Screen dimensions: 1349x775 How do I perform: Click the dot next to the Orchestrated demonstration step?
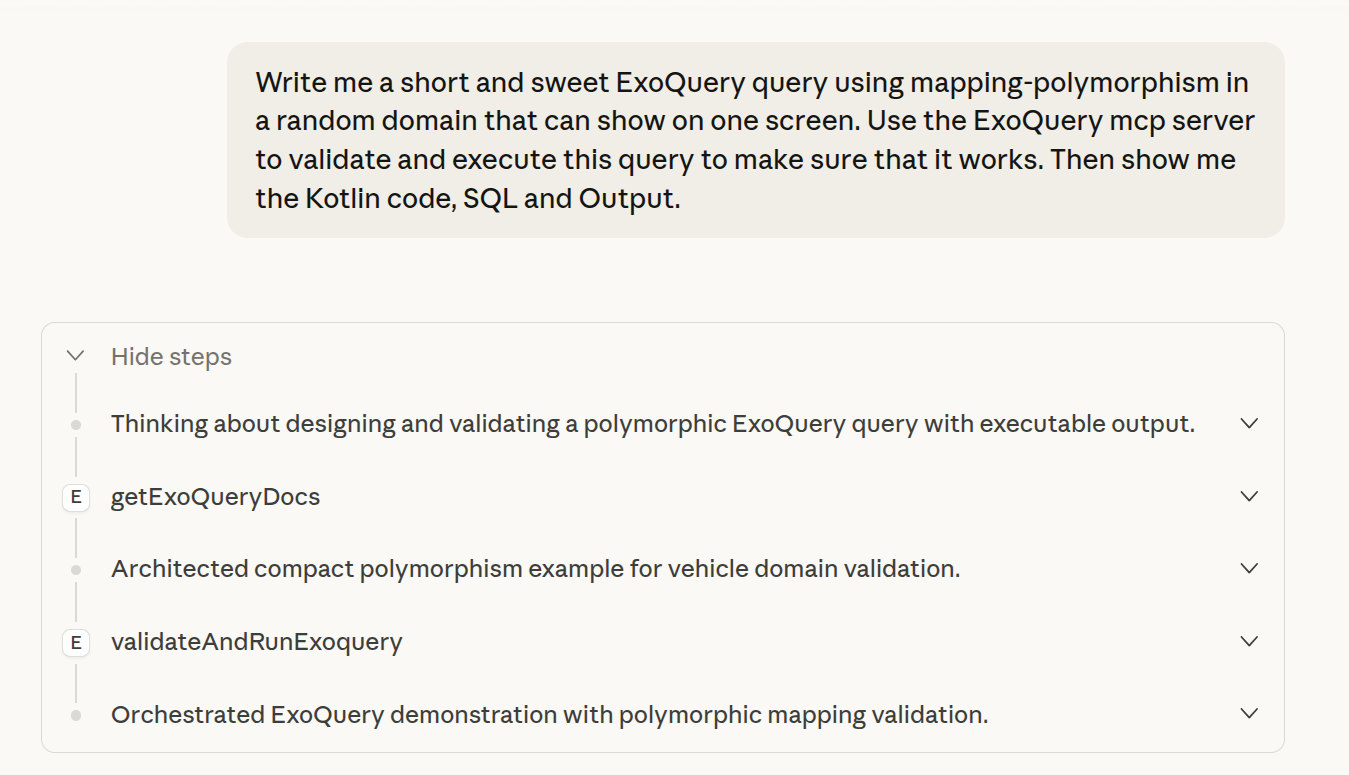[75, 714]
